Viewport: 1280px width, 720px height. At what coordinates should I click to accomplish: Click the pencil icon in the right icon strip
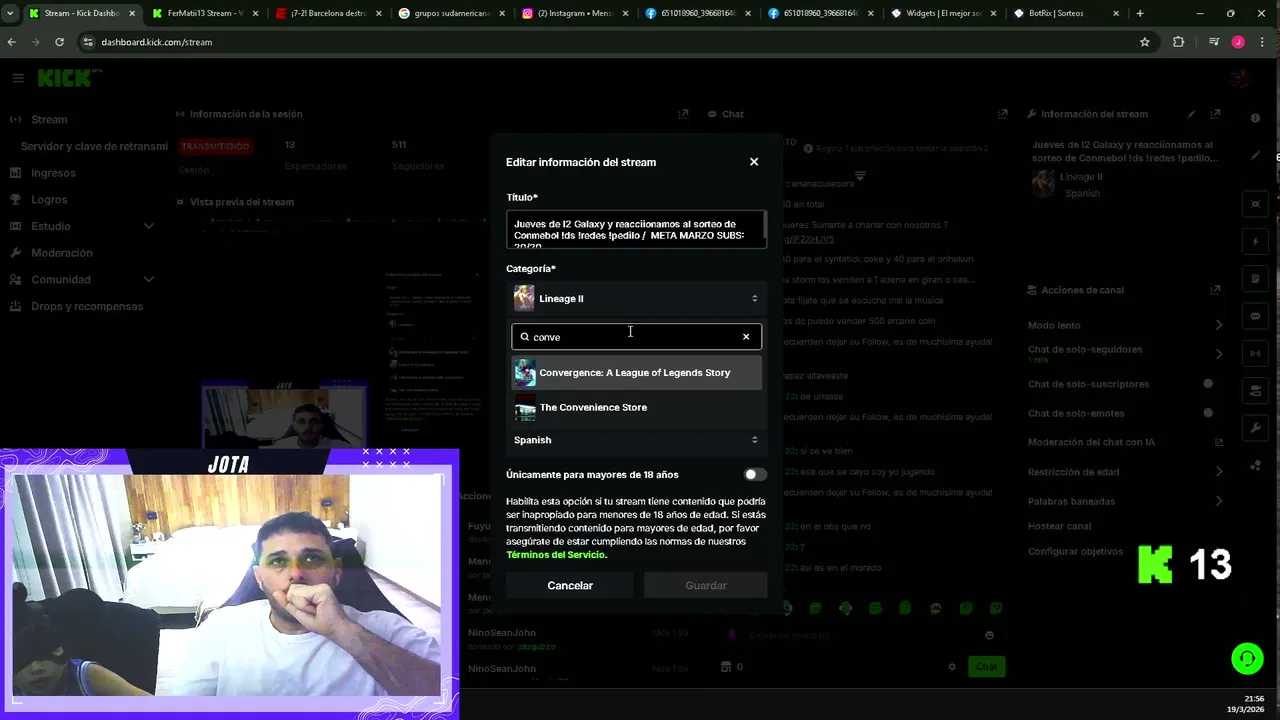(1256, 155)
